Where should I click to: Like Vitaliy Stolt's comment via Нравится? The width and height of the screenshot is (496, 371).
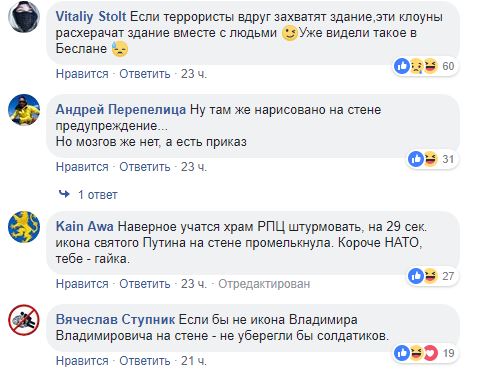point(82,74)
